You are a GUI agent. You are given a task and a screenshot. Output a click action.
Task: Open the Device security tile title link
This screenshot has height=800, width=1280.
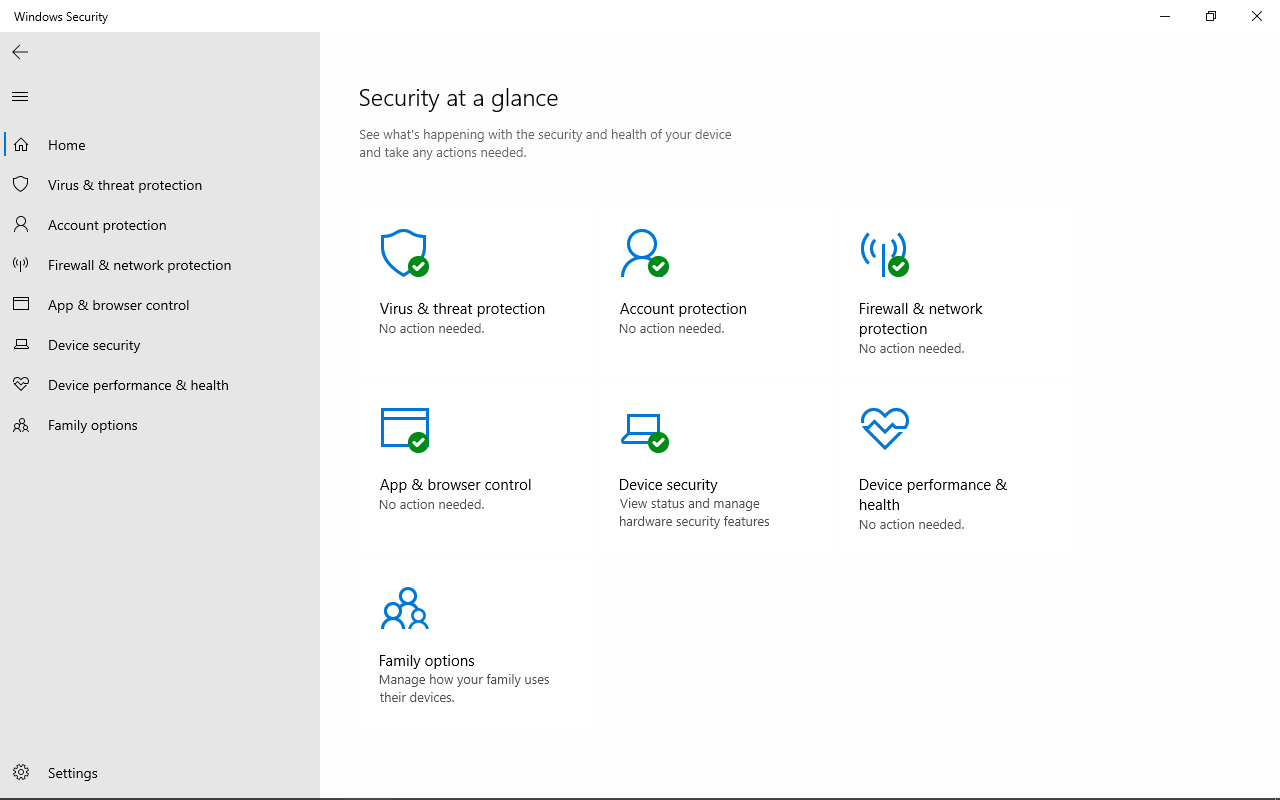(668, 484)
